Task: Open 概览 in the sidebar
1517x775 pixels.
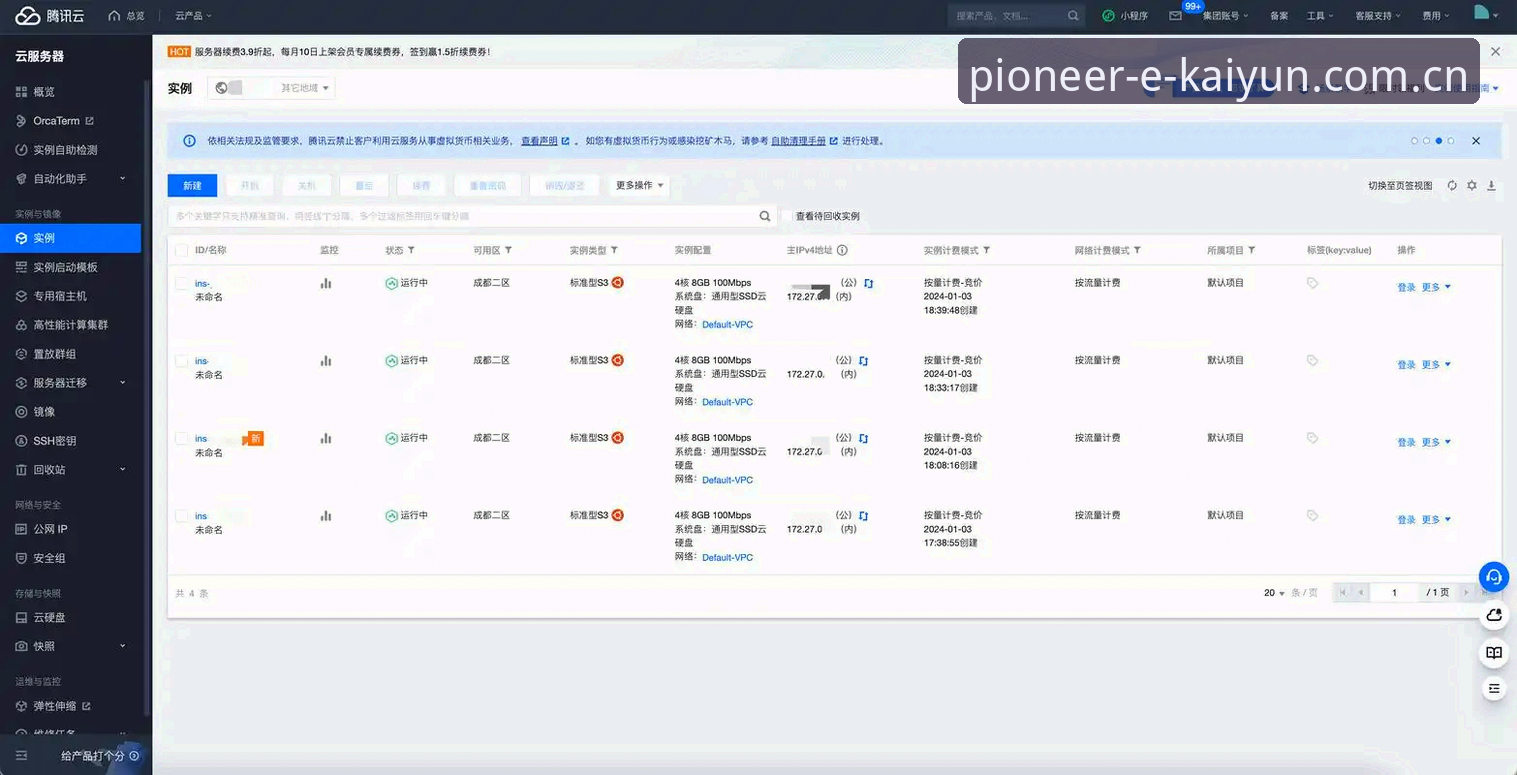Action: tap(44, 92)
